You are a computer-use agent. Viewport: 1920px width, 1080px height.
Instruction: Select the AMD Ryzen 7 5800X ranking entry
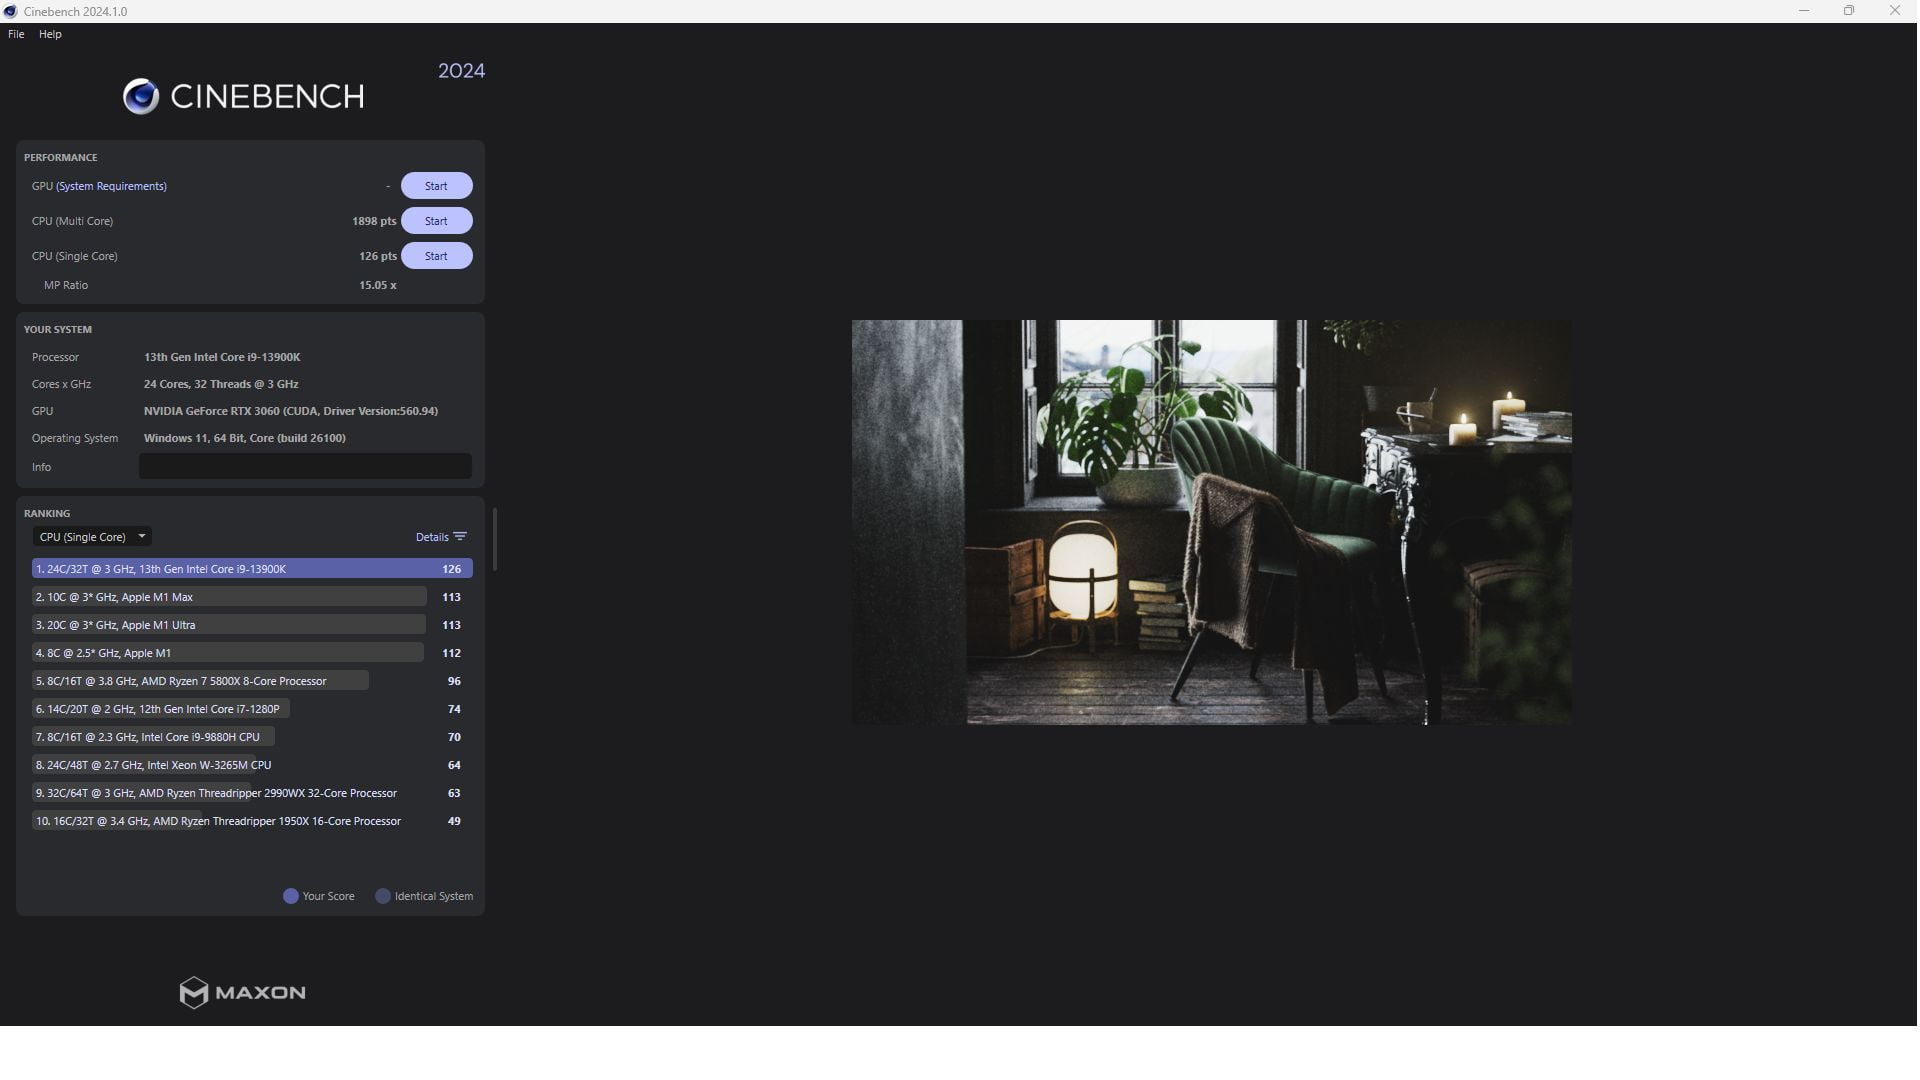click(x=252, y=681)
